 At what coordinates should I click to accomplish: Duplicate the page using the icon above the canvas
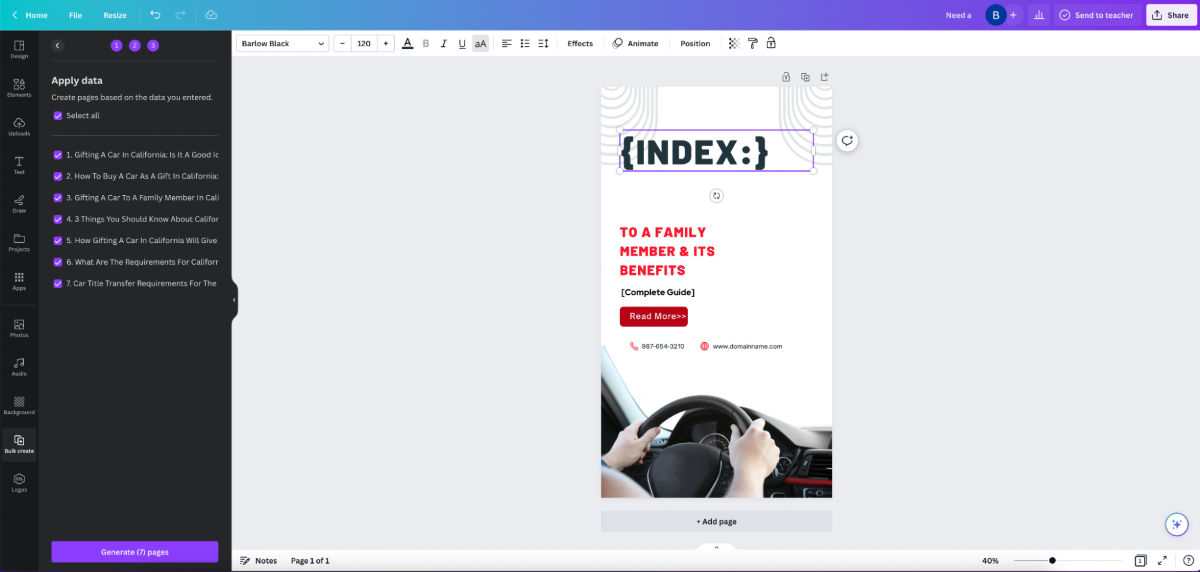point(805,77)
